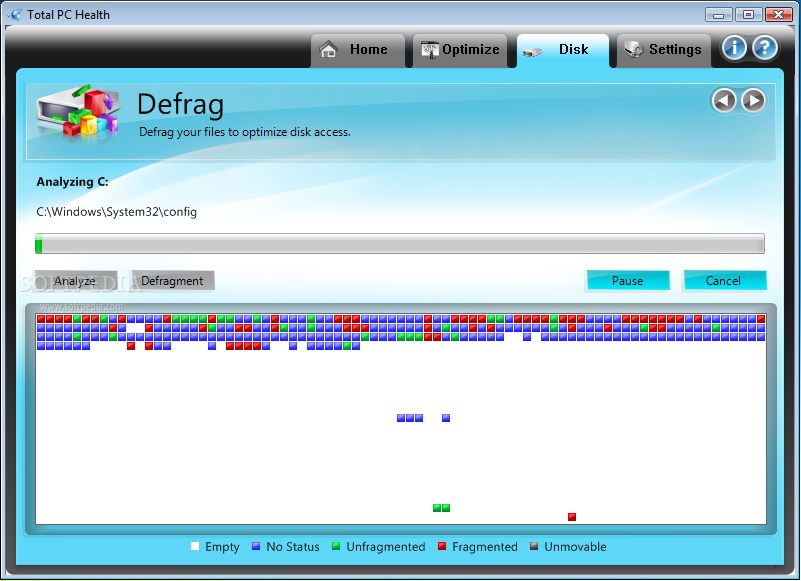Click the Defrag heading

click(180, 105)
